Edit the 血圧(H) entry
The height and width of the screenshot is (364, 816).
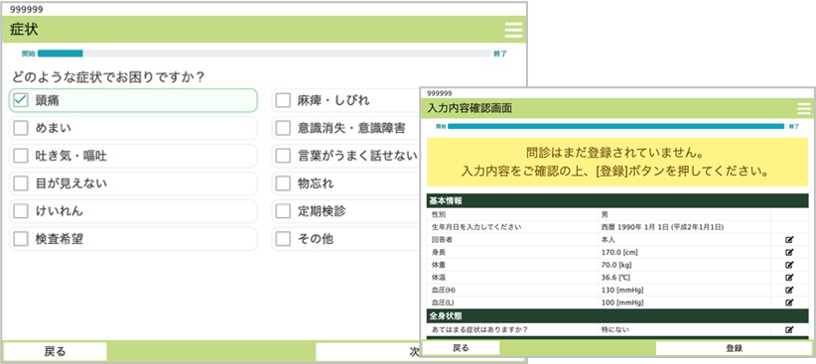pyautogui.click(x=789, y=290)
